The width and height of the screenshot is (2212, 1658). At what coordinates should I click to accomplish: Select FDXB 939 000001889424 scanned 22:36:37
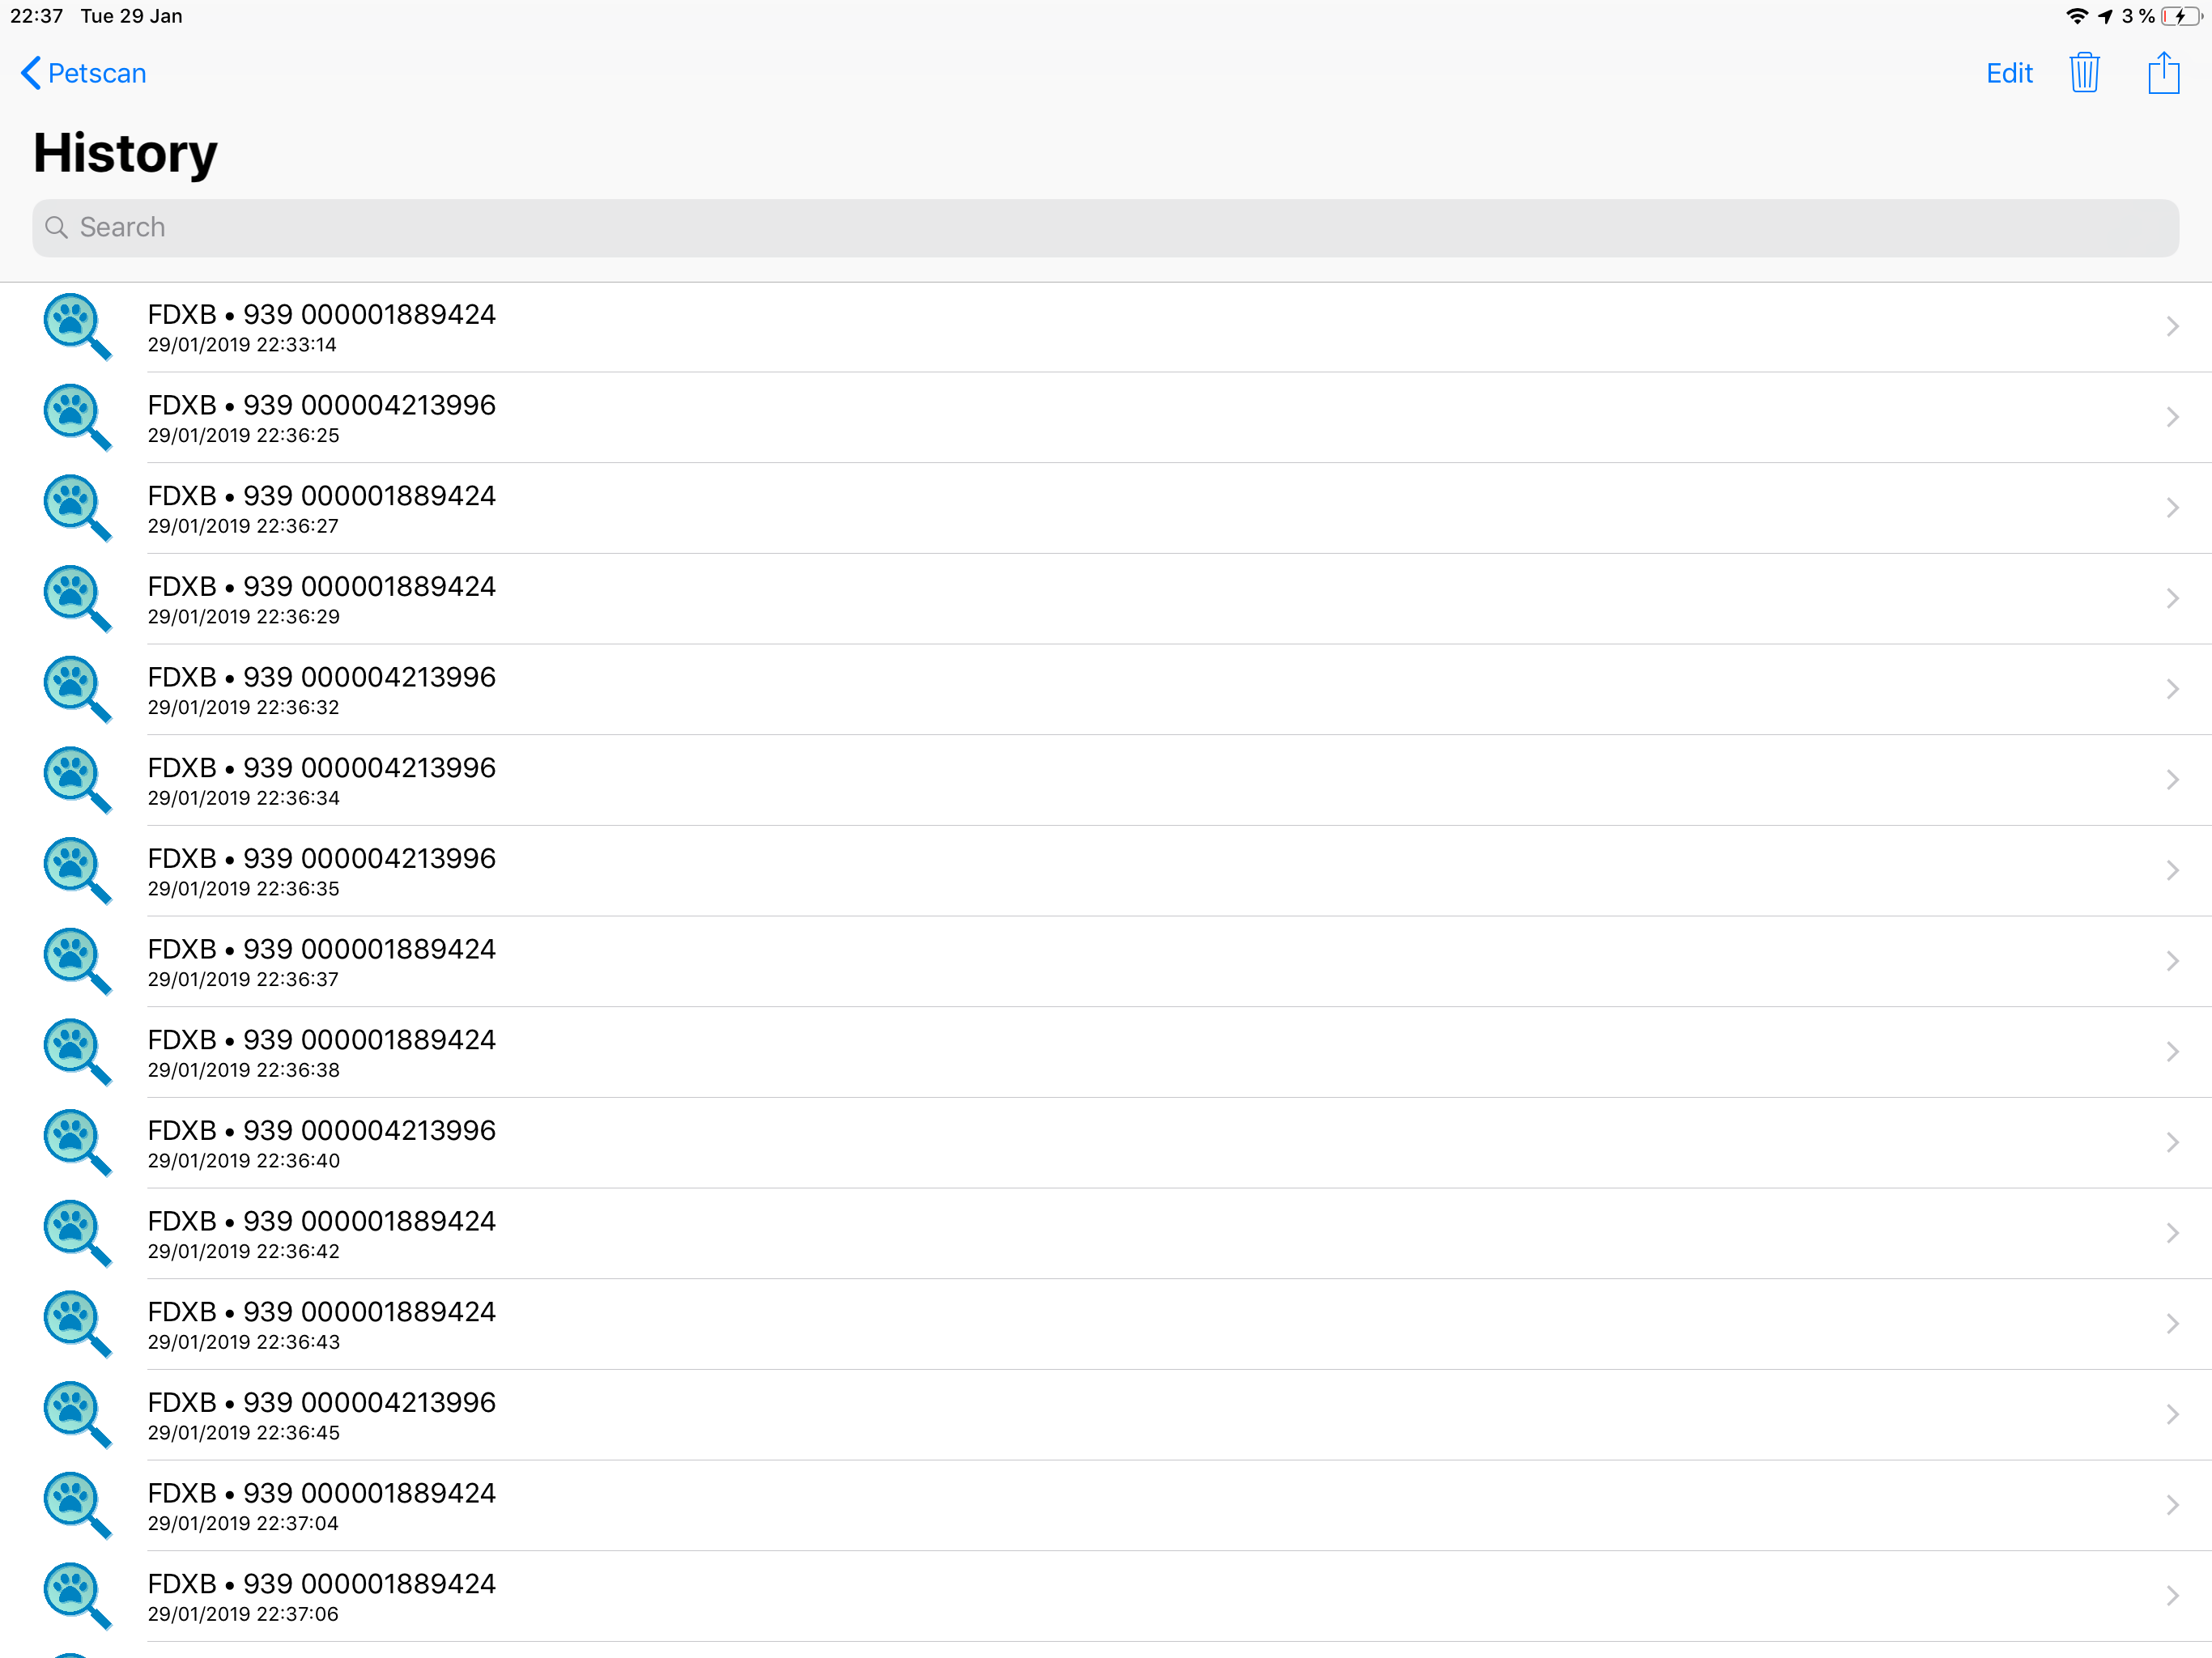click(x=1106, y=961)
